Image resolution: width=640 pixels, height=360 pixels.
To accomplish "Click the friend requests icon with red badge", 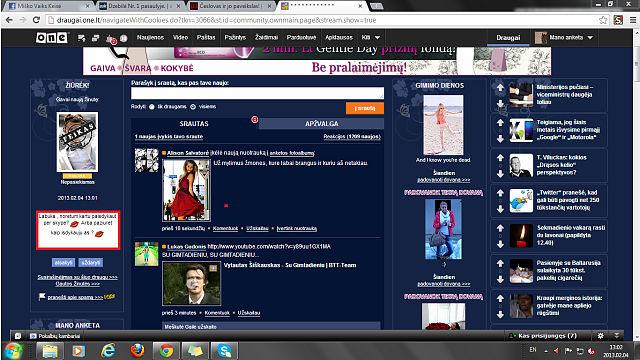I will pyautogui.click(x=110, y=39).
